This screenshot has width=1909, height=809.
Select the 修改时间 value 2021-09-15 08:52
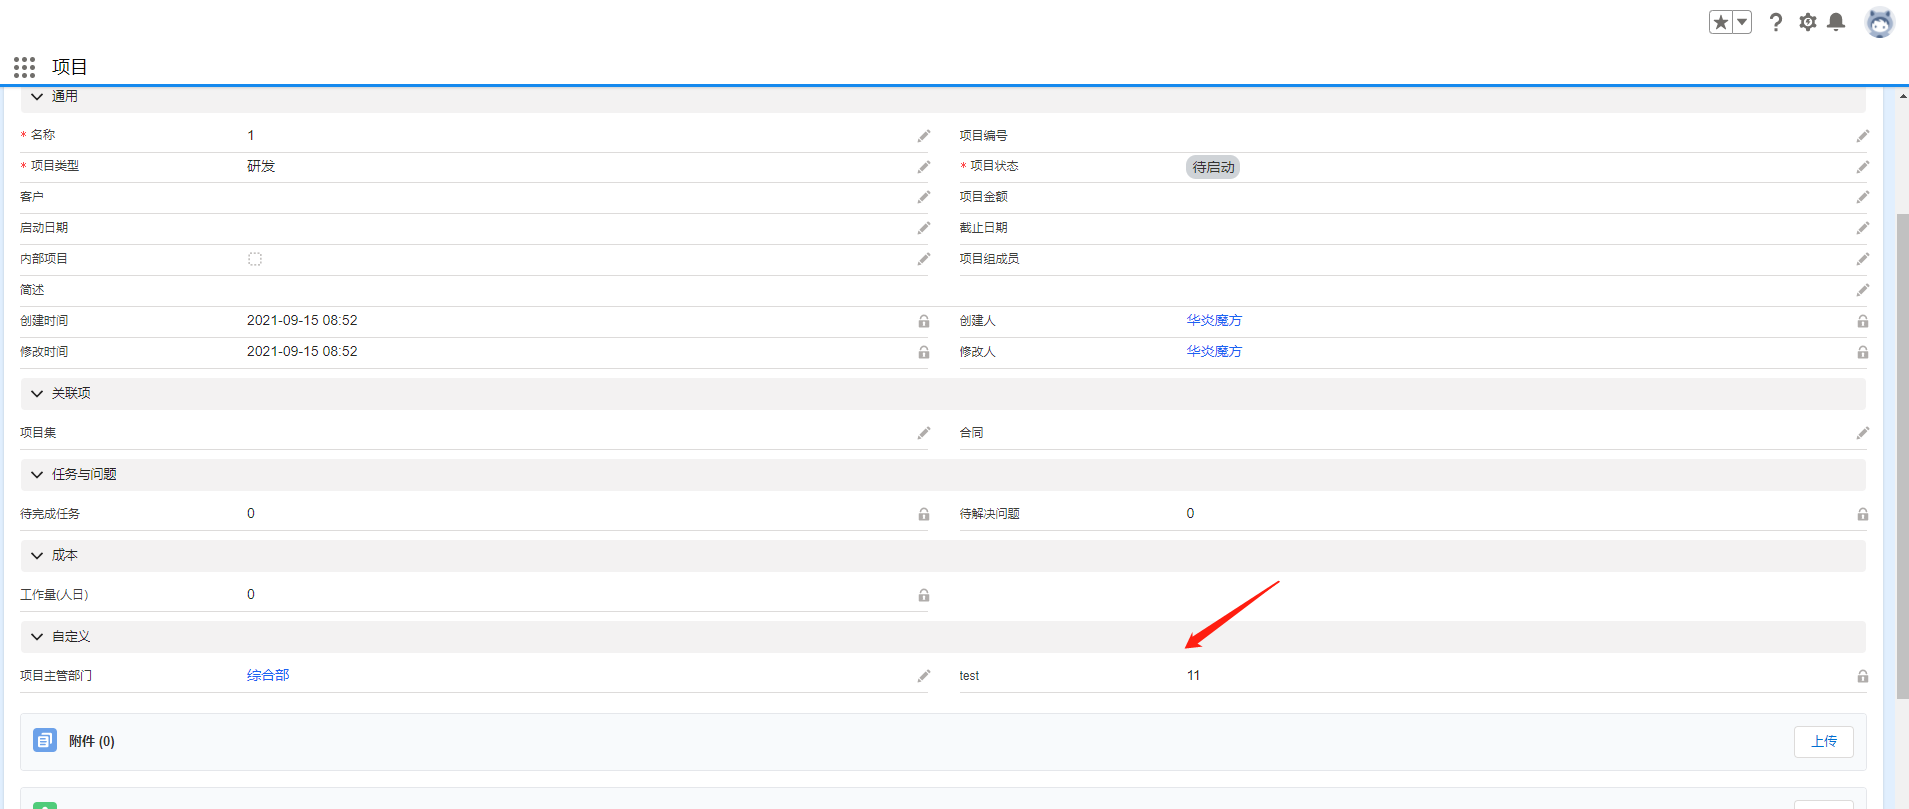pos(302,352)
